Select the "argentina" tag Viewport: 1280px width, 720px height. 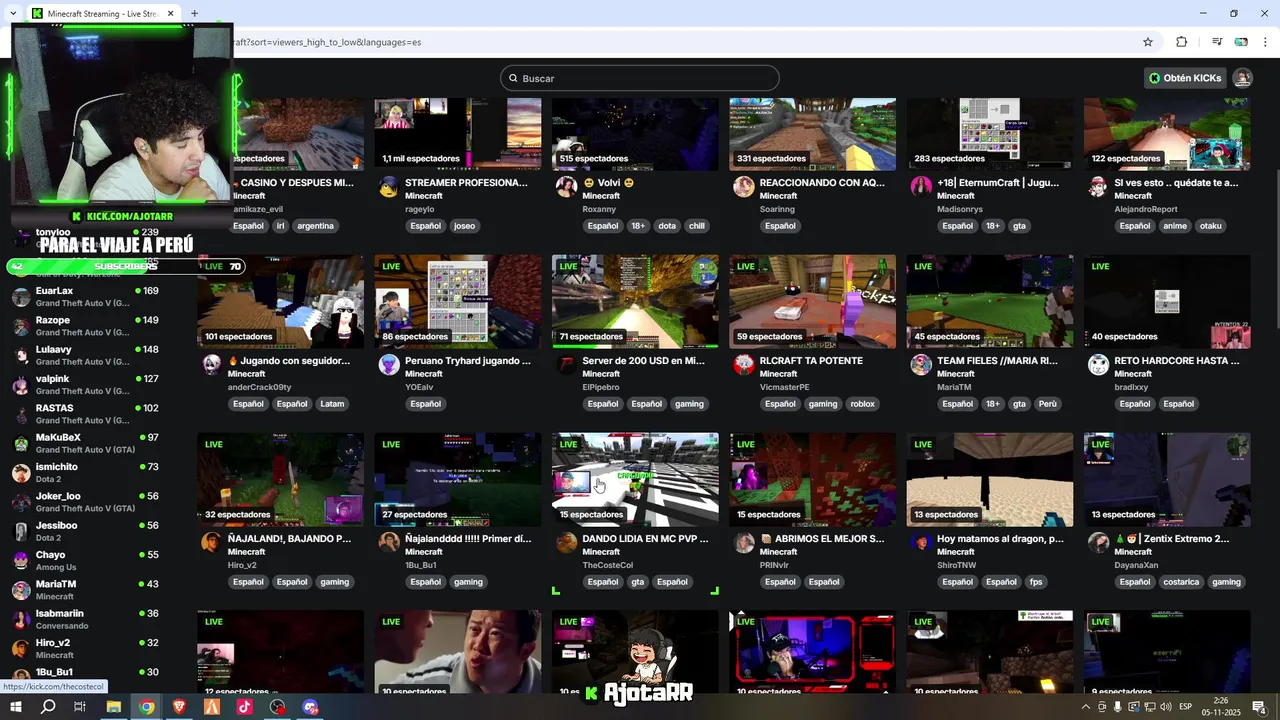tap(315, 226)
